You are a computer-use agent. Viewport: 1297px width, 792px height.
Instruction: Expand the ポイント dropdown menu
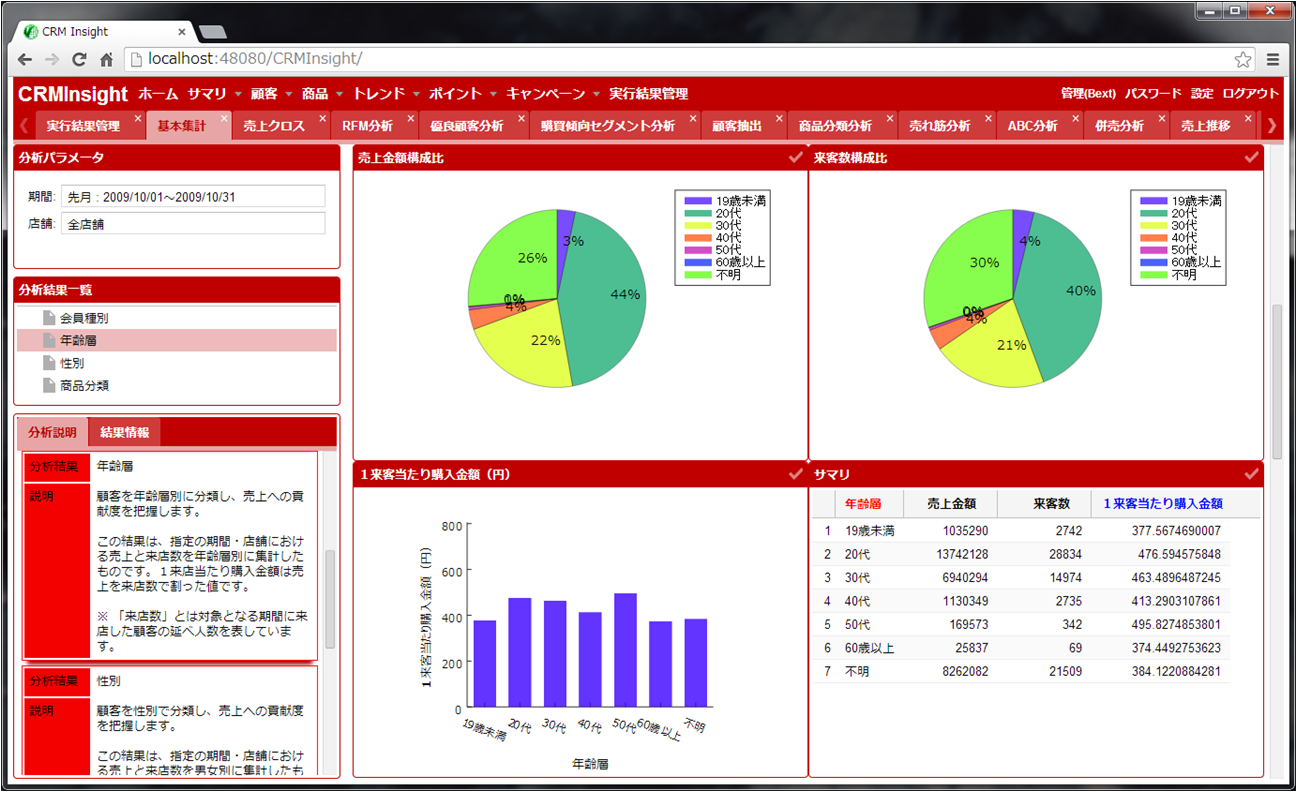click(x=463, y=94)
